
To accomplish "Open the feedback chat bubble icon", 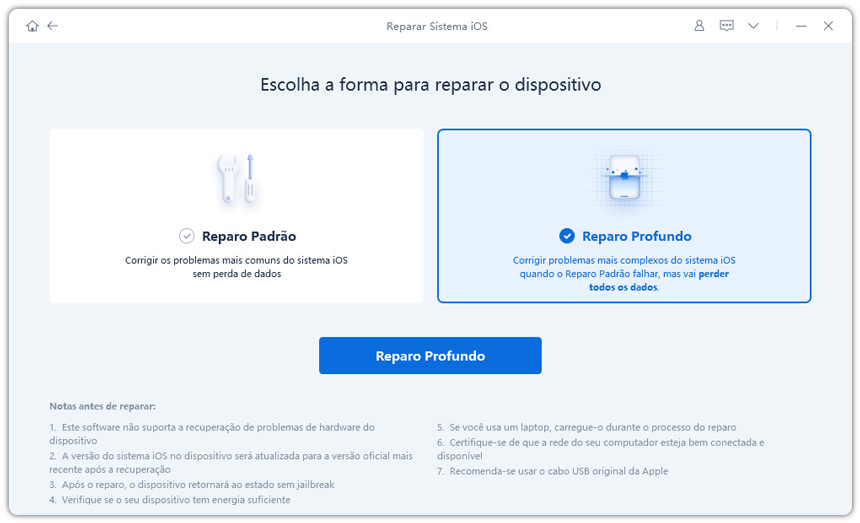I will click(727, 26).
